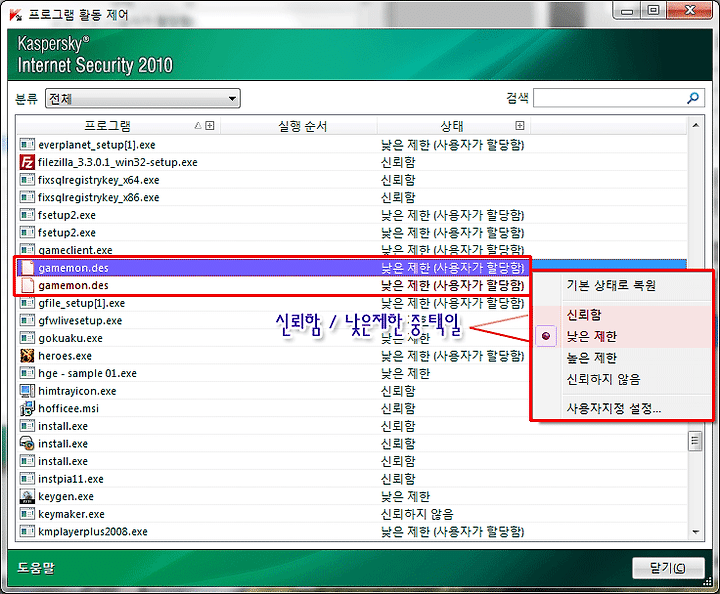Screen dimensions: 720x594
Task: Expand the 프로그램 column plus button
Action: pos(210,125)
